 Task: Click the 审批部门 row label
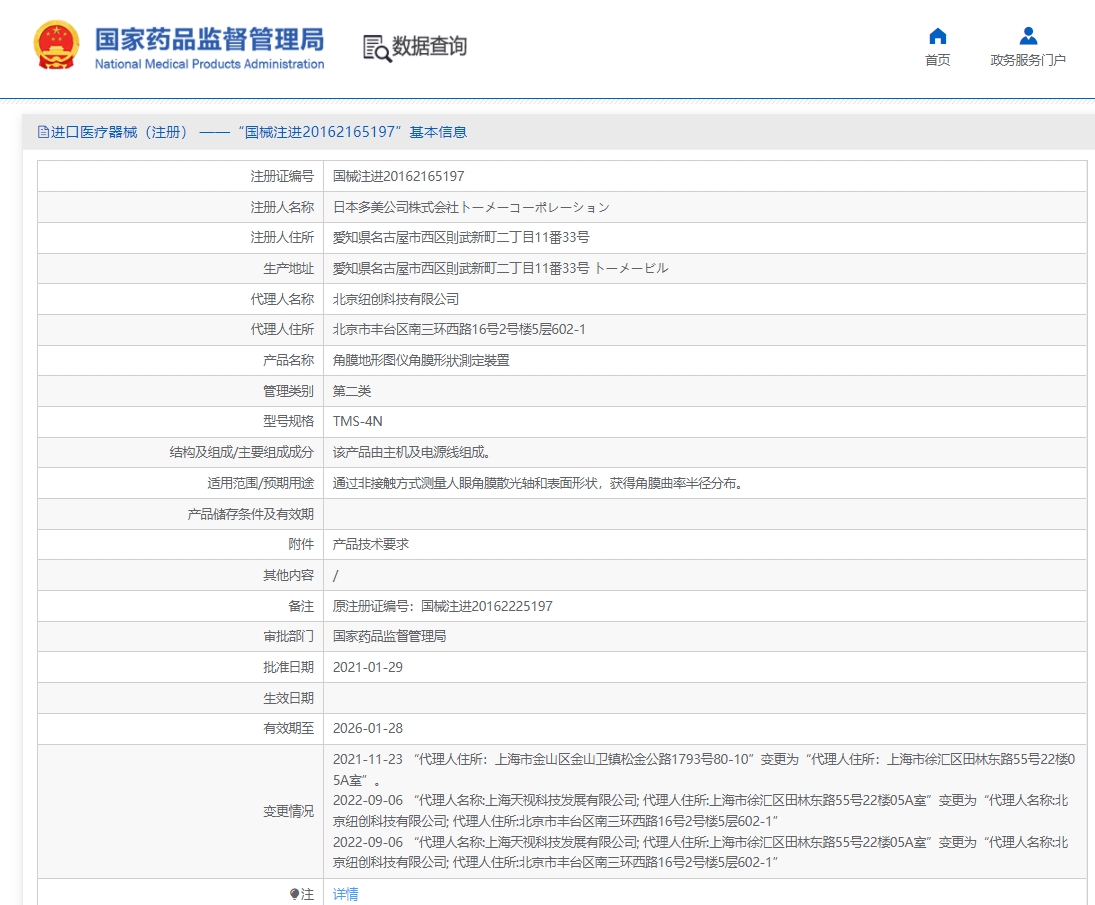click(288, 636)
